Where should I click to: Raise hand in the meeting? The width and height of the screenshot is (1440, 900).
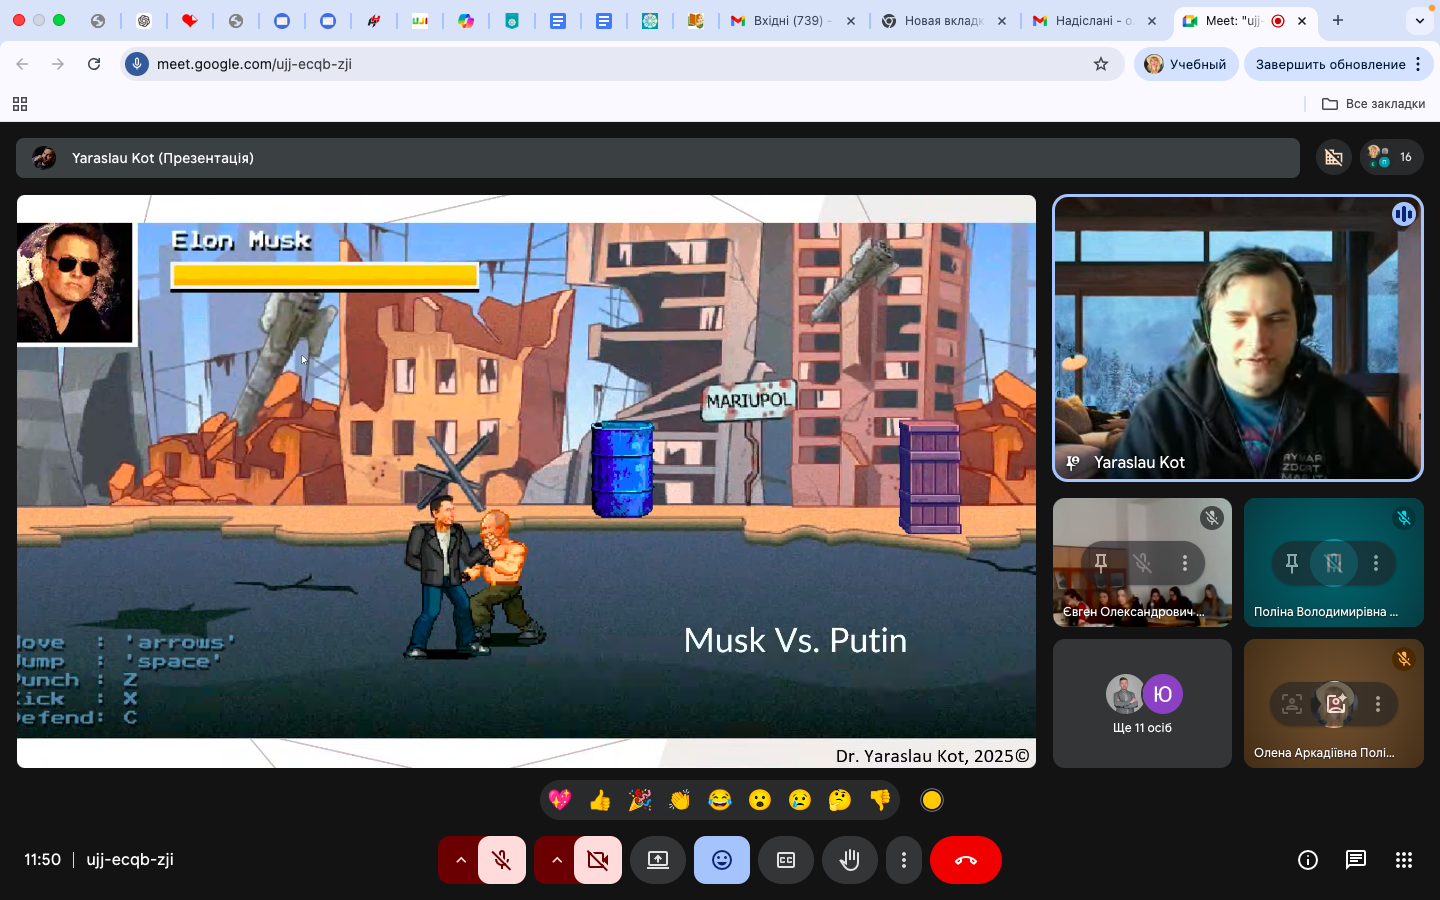tap(850, 860)
